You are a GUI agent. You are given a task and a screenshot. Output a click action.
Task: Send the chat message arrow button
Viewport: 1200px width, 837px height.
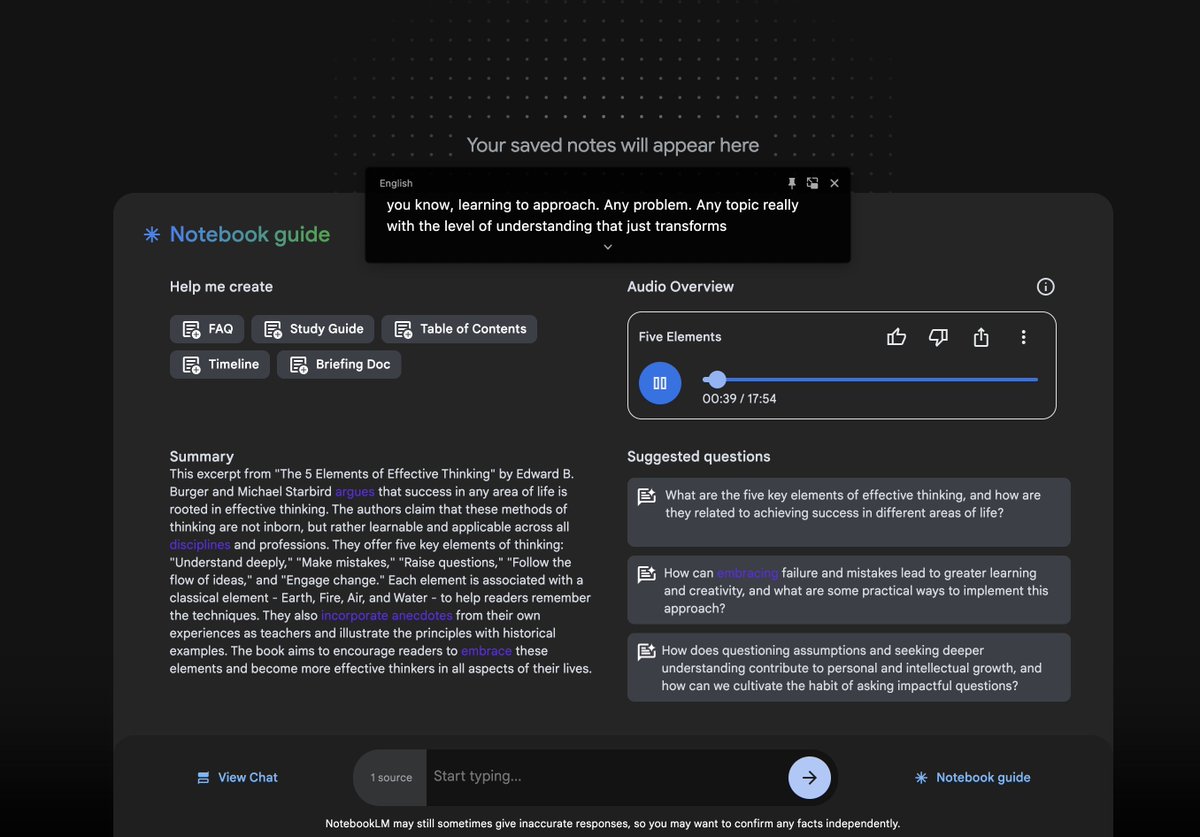coord(810,778)
